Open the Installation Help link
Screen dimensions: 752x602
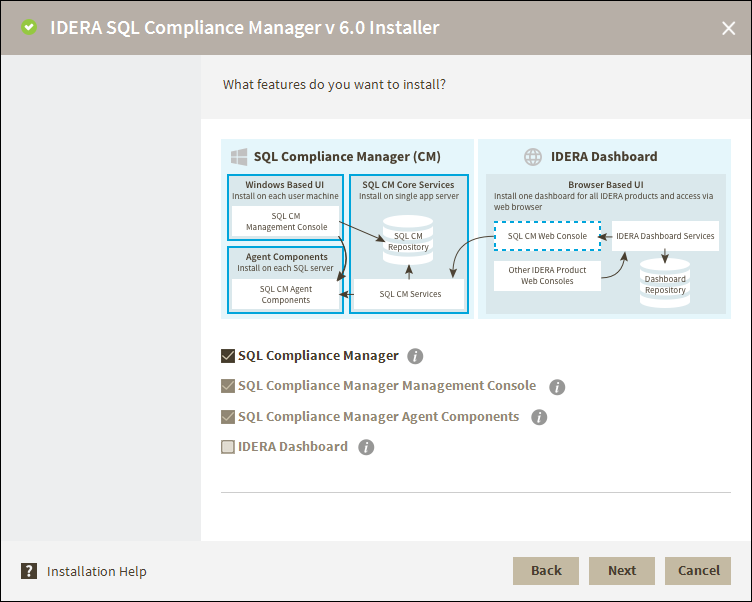tap(97, 571)
